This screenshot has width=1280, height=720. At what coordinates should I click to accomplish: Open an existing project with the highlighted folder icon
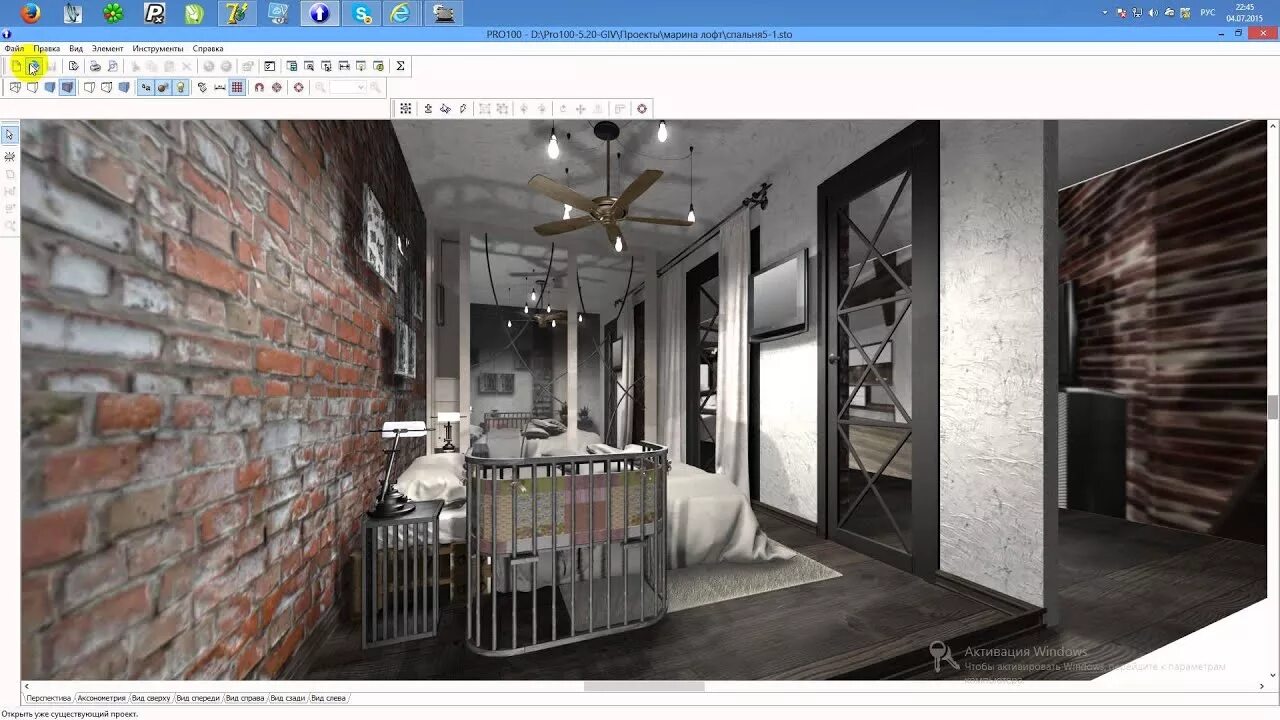[x=34, y=66]
